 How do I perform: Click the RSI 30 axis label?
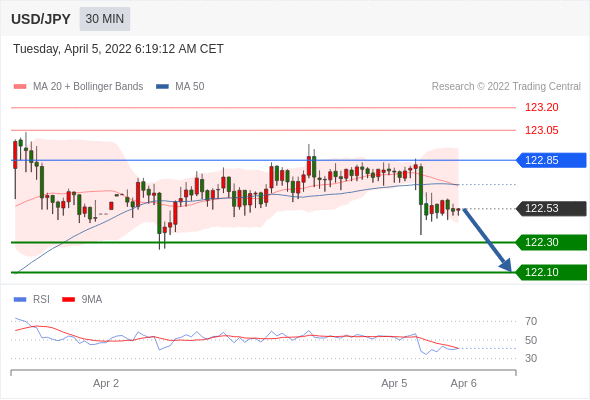(531, 358)
